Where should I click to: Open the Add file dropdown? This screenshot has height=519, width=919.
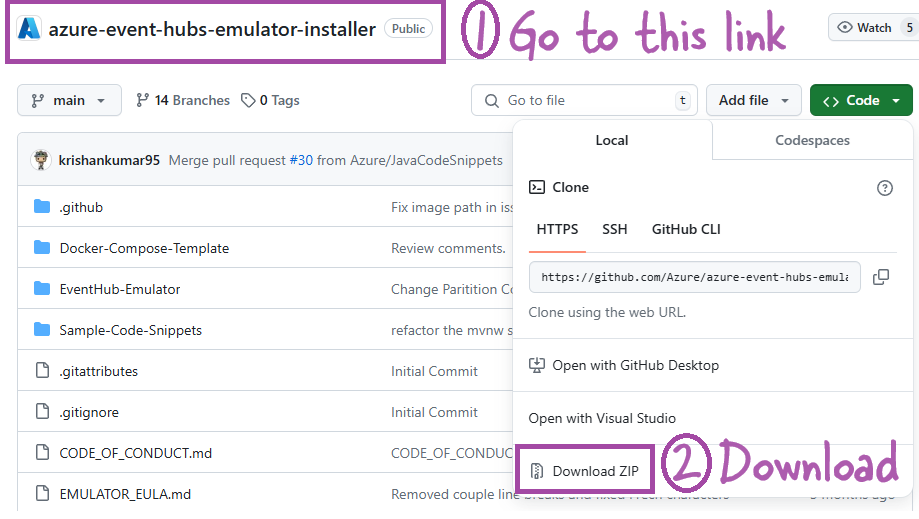753,100
